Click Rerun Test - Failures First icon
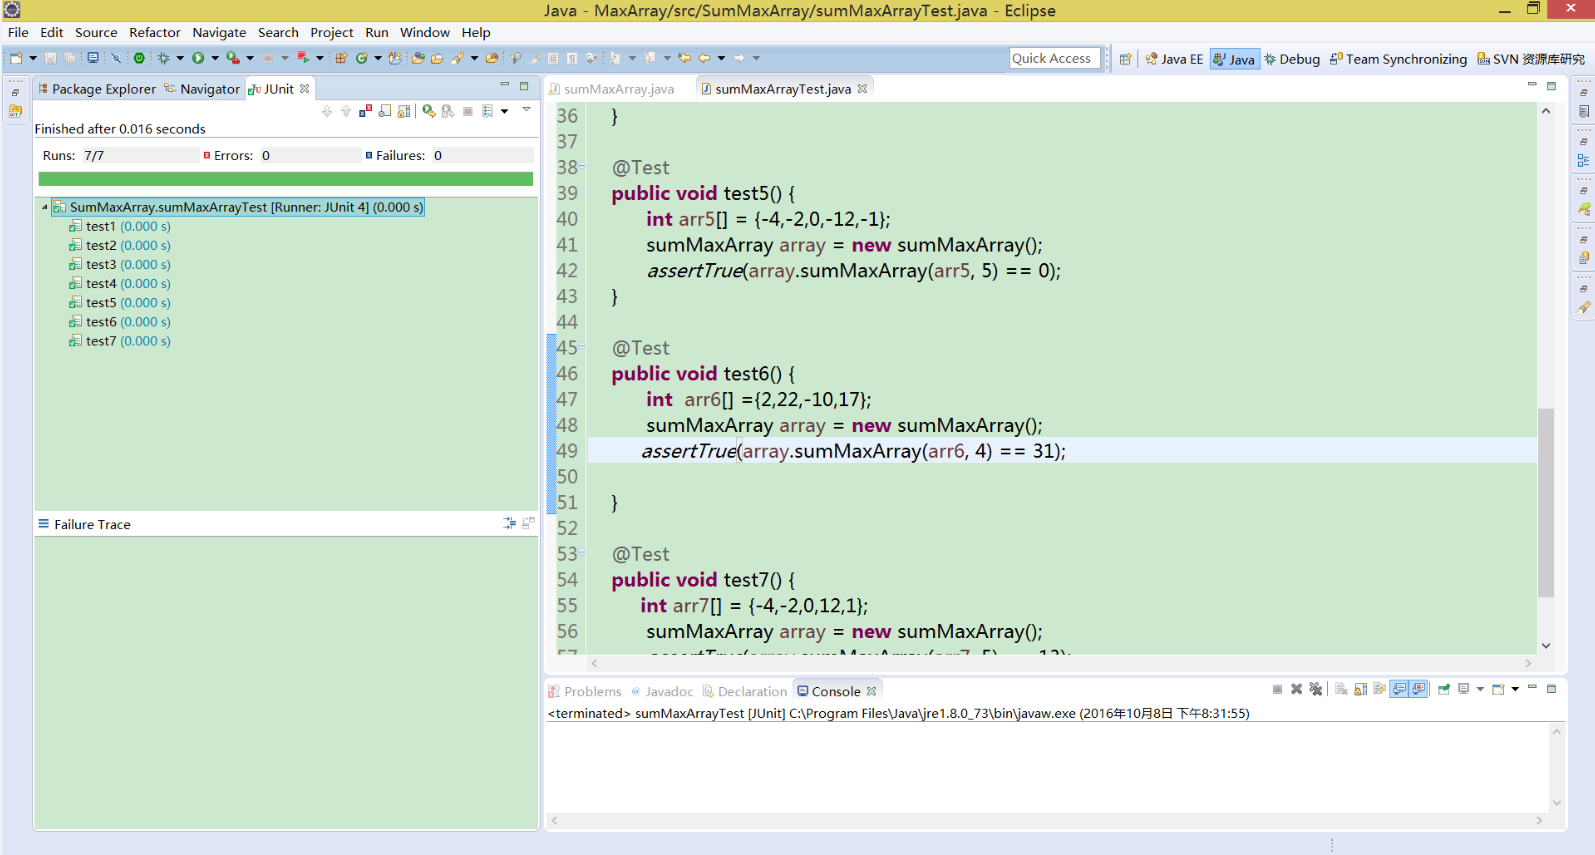Screen dimensions: 1595x855 click(448, 111)
